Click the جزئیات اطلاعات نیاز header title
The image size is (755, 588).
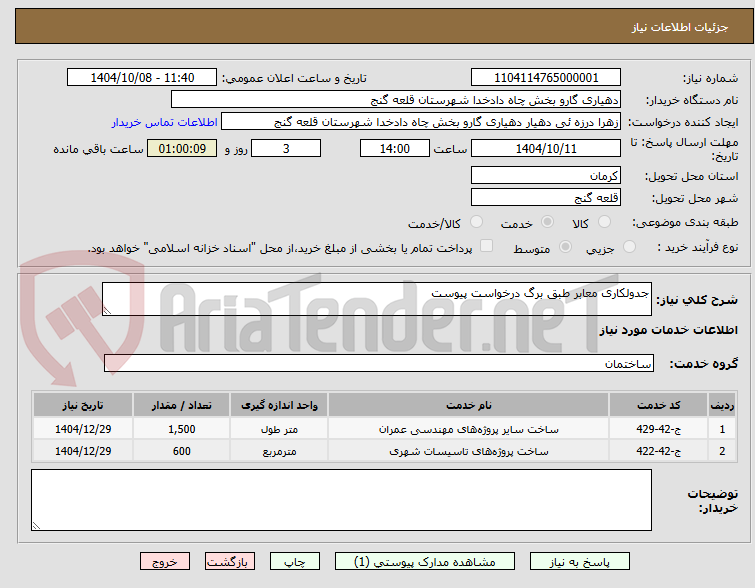coord(680,27)
